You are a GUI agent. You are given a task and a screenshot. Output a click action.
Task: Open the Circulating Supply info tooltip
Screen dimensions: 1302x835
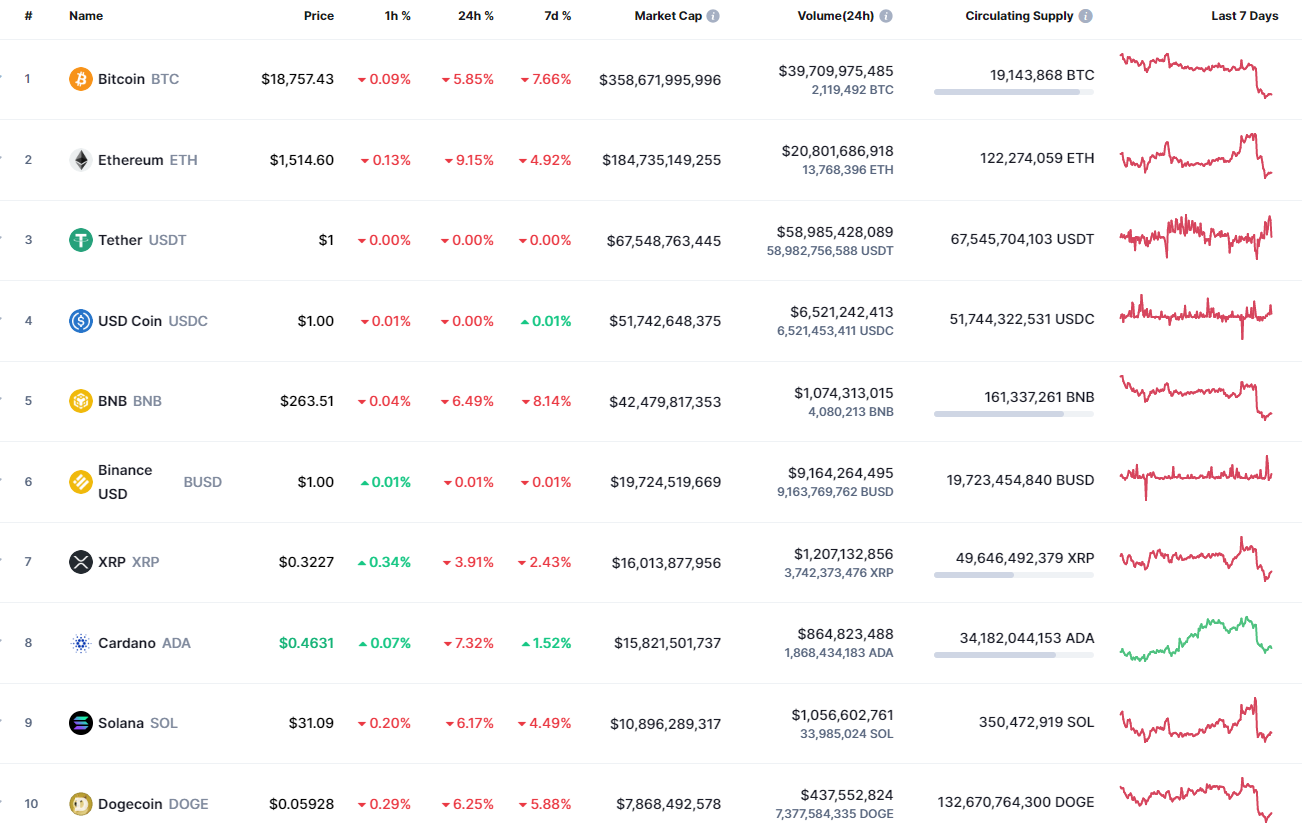click(x=1084, y=15)
